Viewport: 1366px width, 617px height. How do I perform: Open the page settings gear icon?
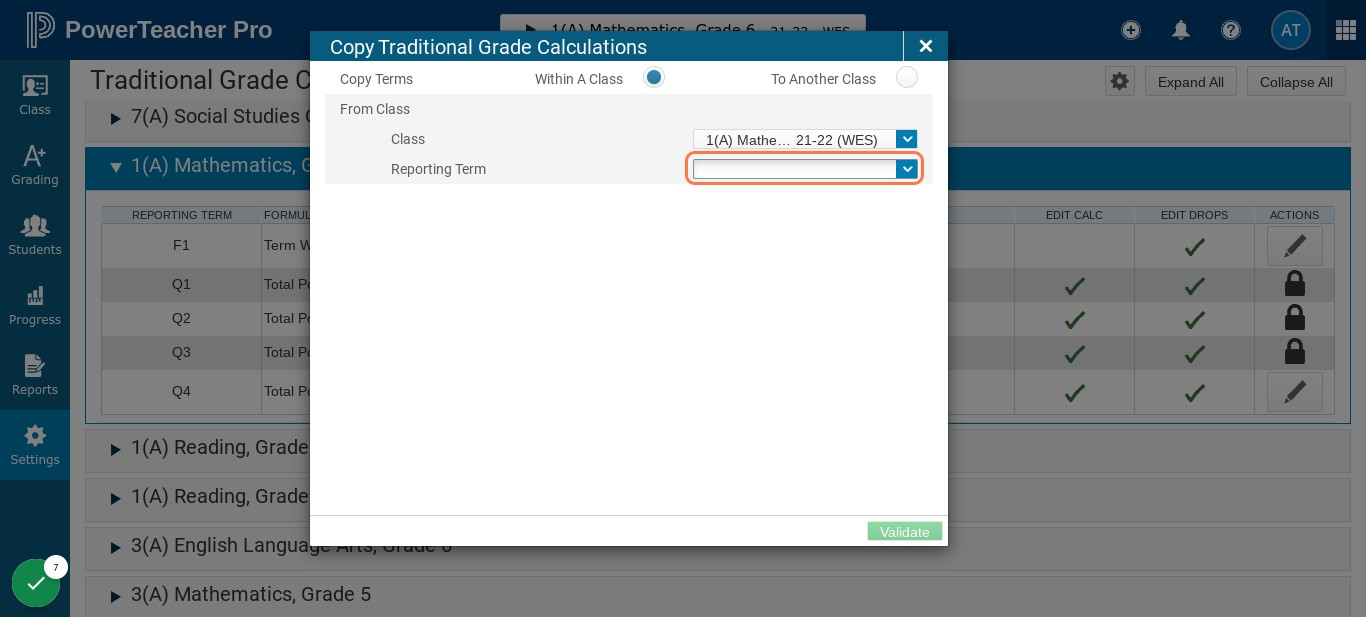(x=1120, y=81)
